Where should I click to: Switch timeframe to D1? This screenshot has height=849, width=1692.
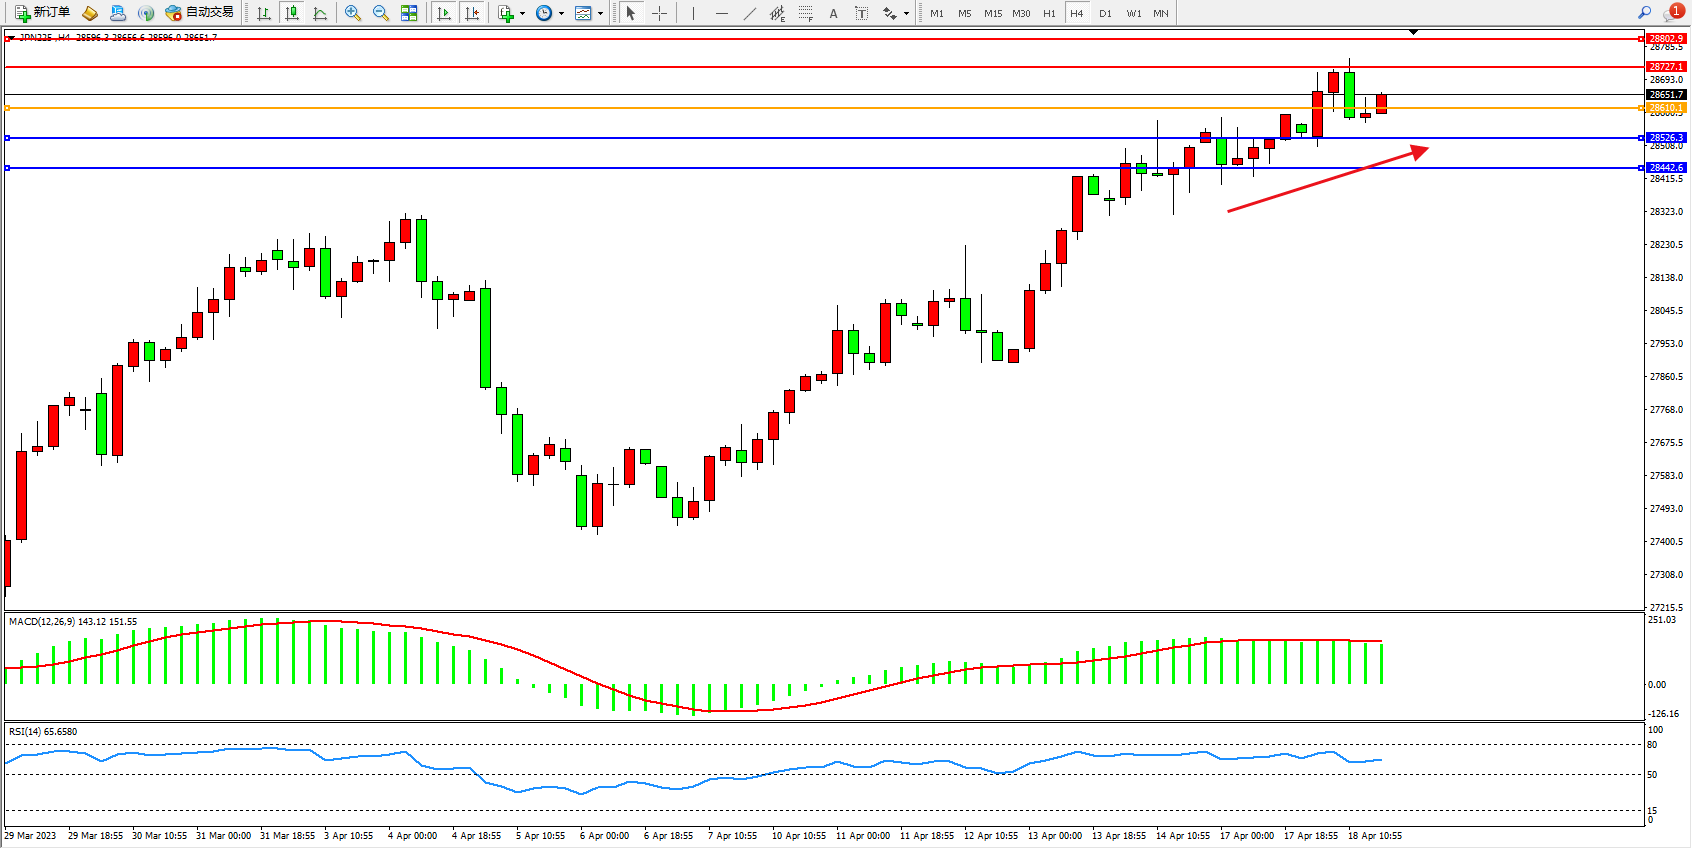pyautogui.click(x=1105, y=13)
